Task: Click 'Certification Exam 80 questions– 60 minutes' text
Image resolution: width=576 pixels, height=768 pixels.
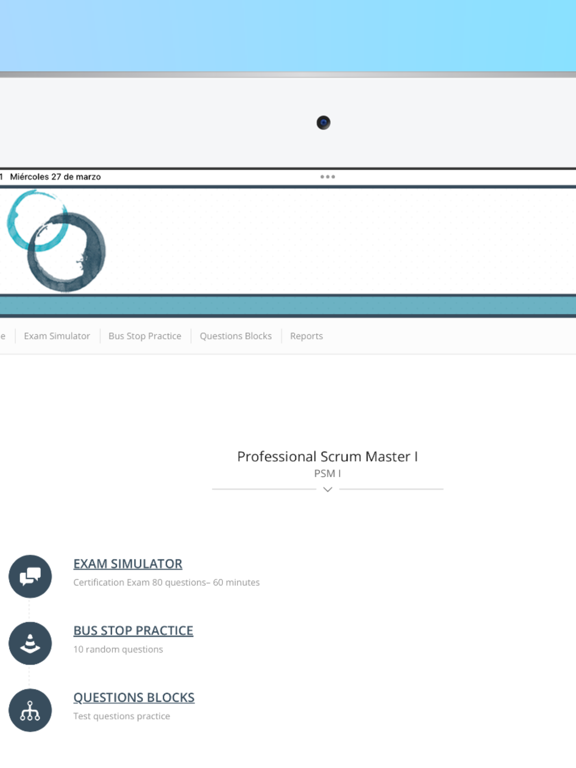Action: 167,582
